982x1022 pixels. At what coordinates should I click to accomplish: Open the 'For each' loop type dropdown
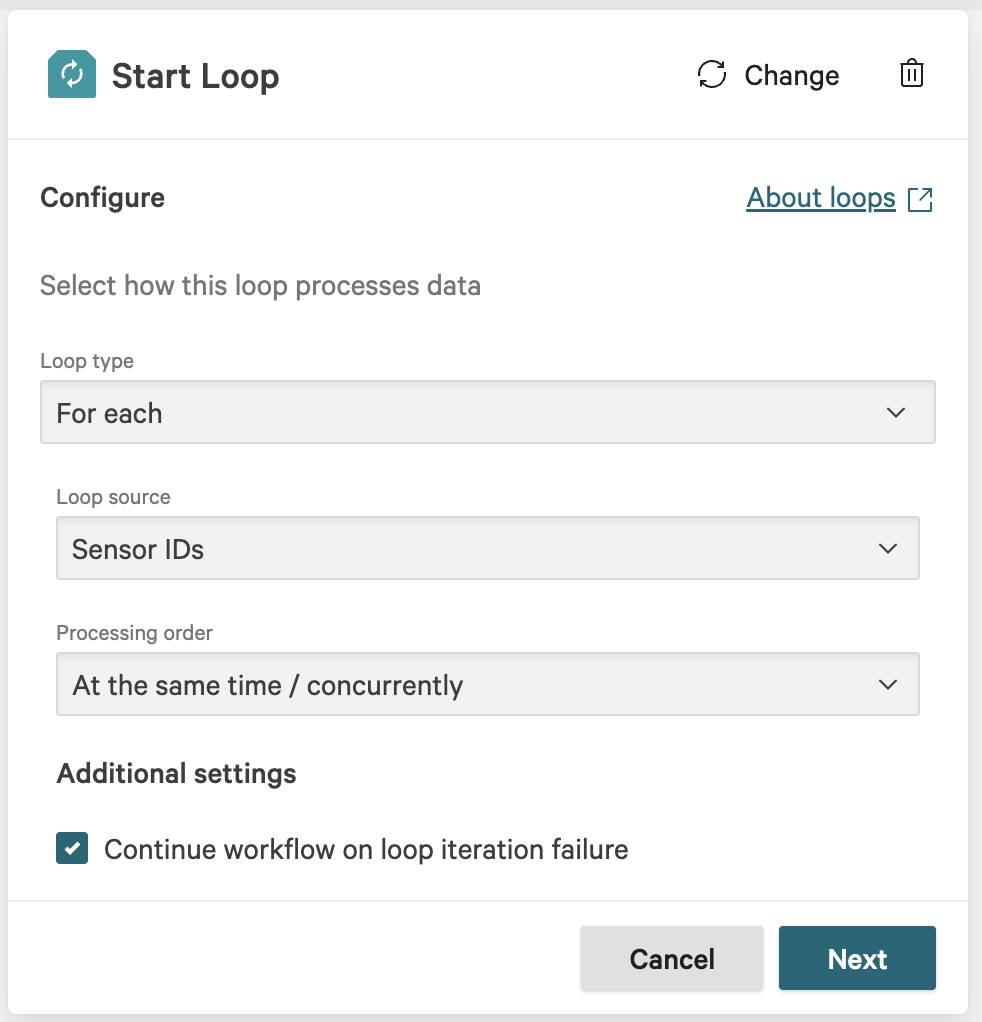pos(487,412)
